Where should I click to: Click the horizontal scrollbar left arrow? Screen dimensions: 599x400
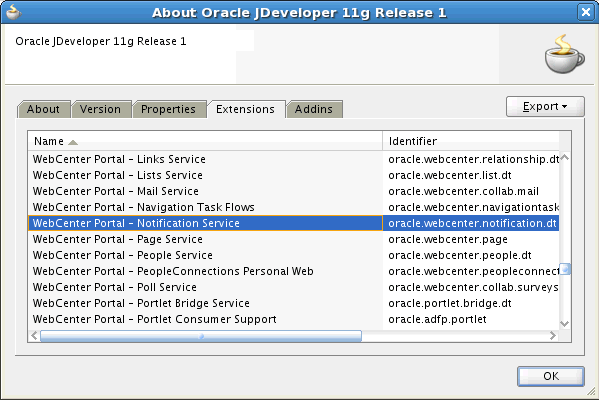coord(34,336)
